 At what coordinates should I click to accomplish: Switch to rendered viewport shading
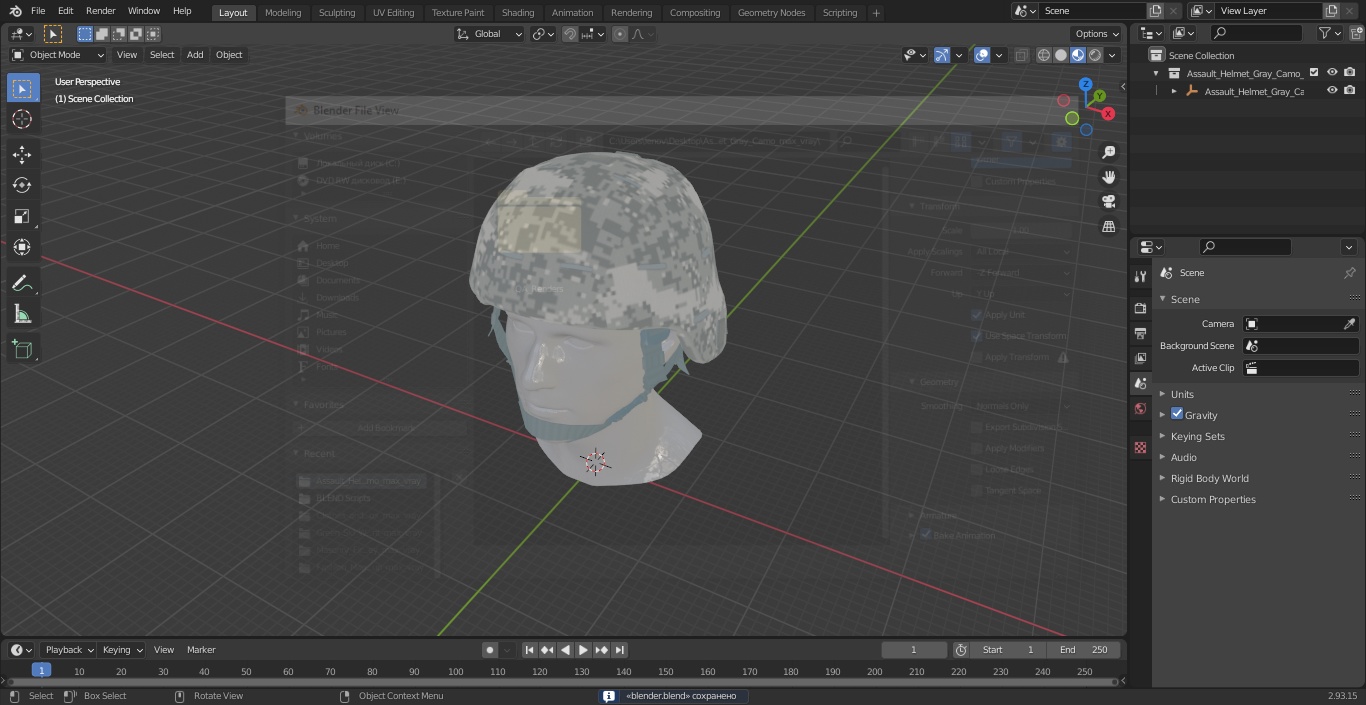pos(1095,55)
